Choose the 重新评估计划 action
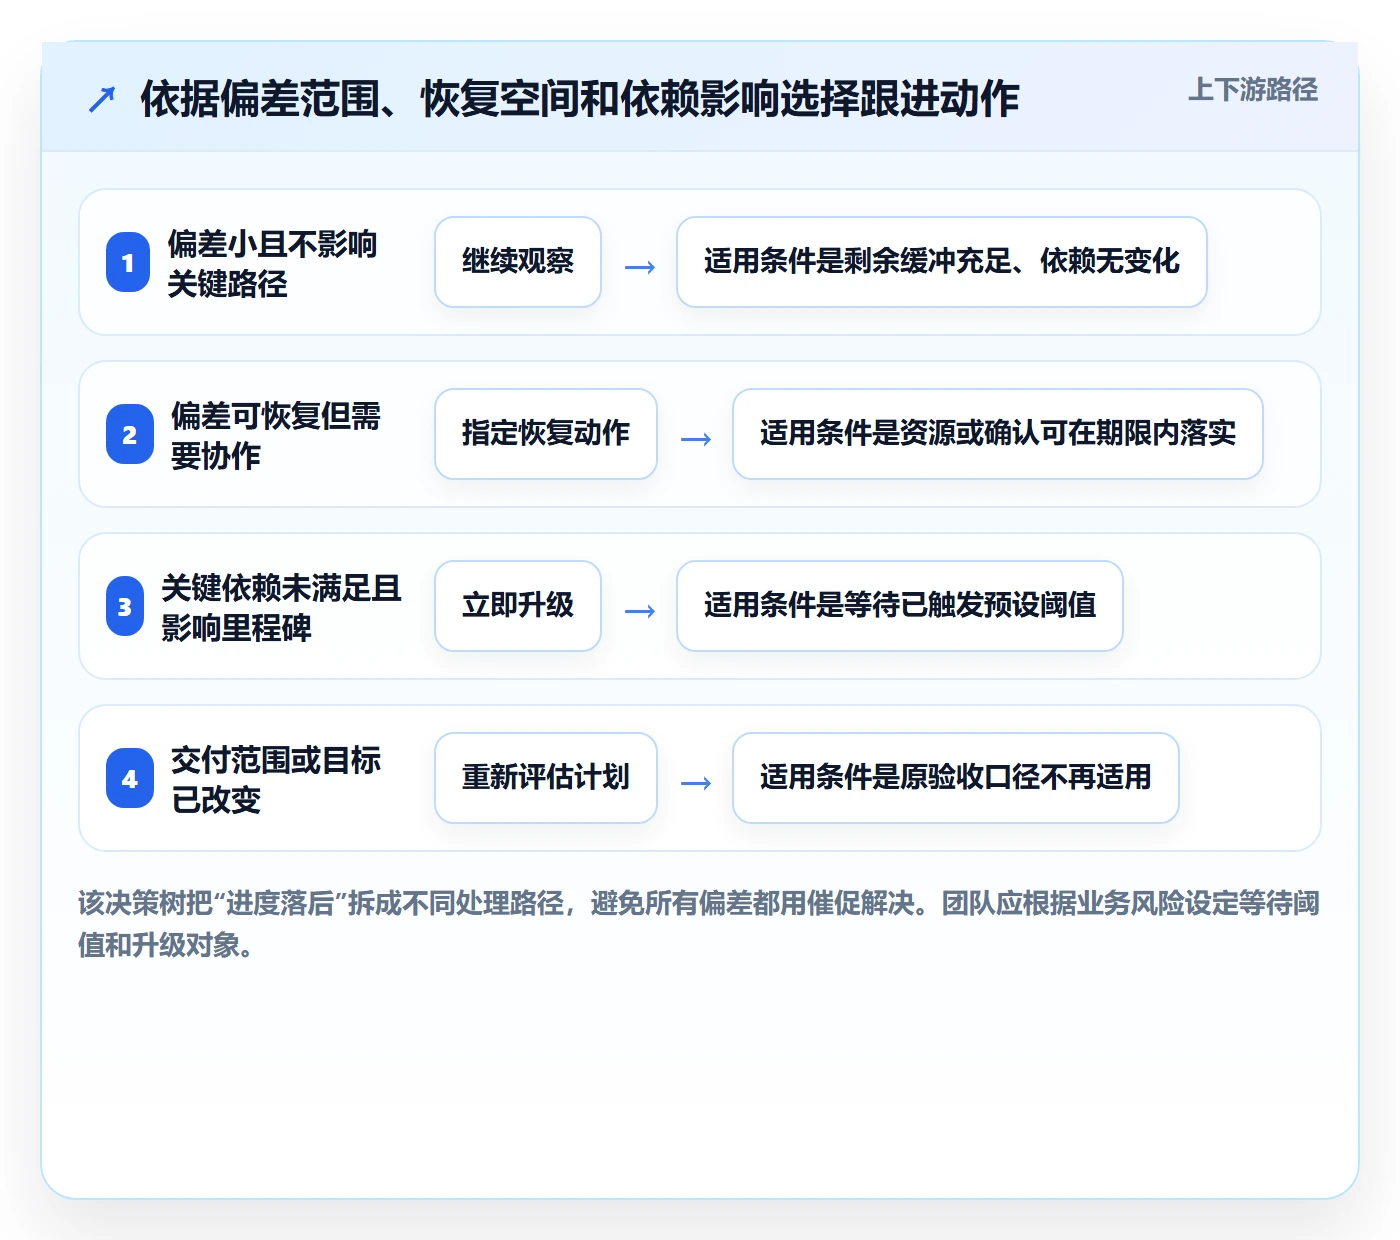Screen dimensions: 1400x1240 (546, 778)
